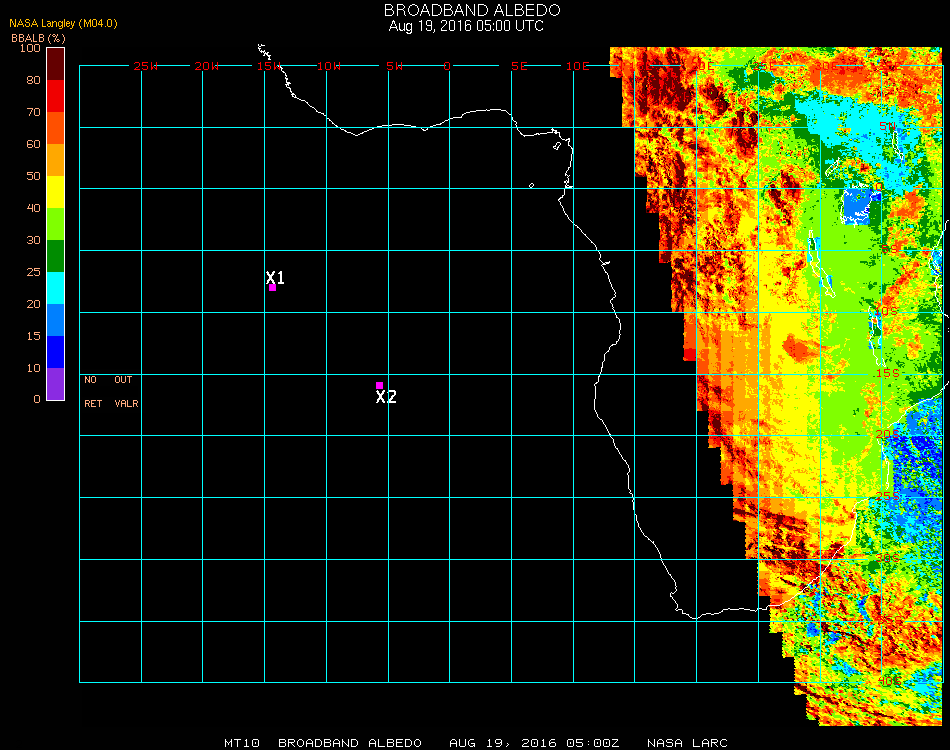Pick the cyan 20-25% color band
This screenshot has width=950, height=750.
coord(55,288)
